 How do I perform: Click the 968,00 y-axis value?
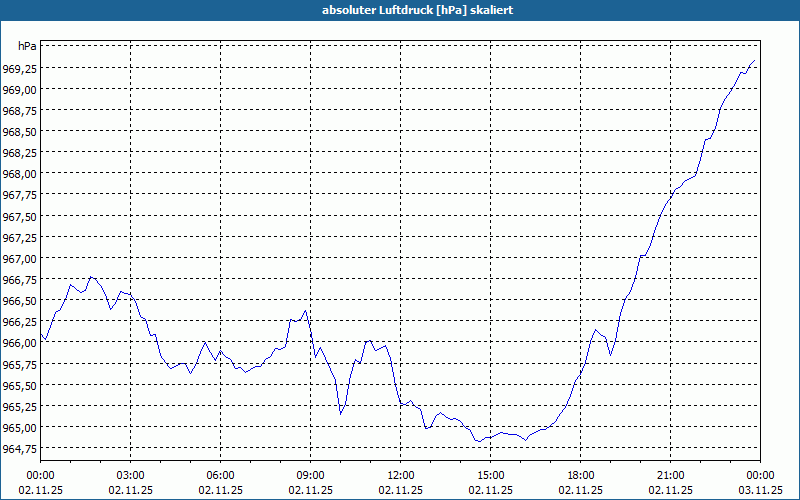(18, 174)
